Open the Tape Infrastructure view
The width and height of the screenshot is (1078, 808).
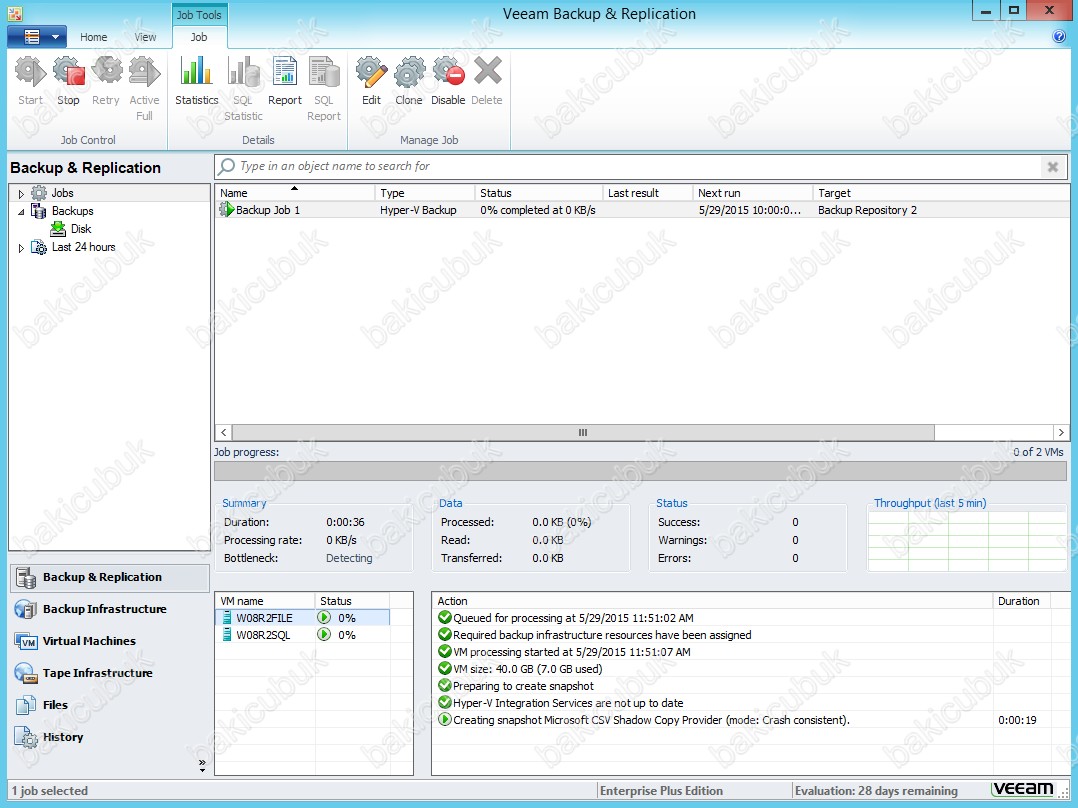point(110,673)
